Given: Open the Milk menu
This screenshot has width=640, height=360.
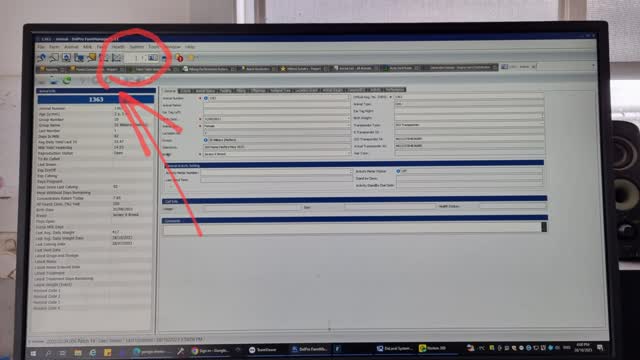Looking at the screenshot, I should 87,47.
